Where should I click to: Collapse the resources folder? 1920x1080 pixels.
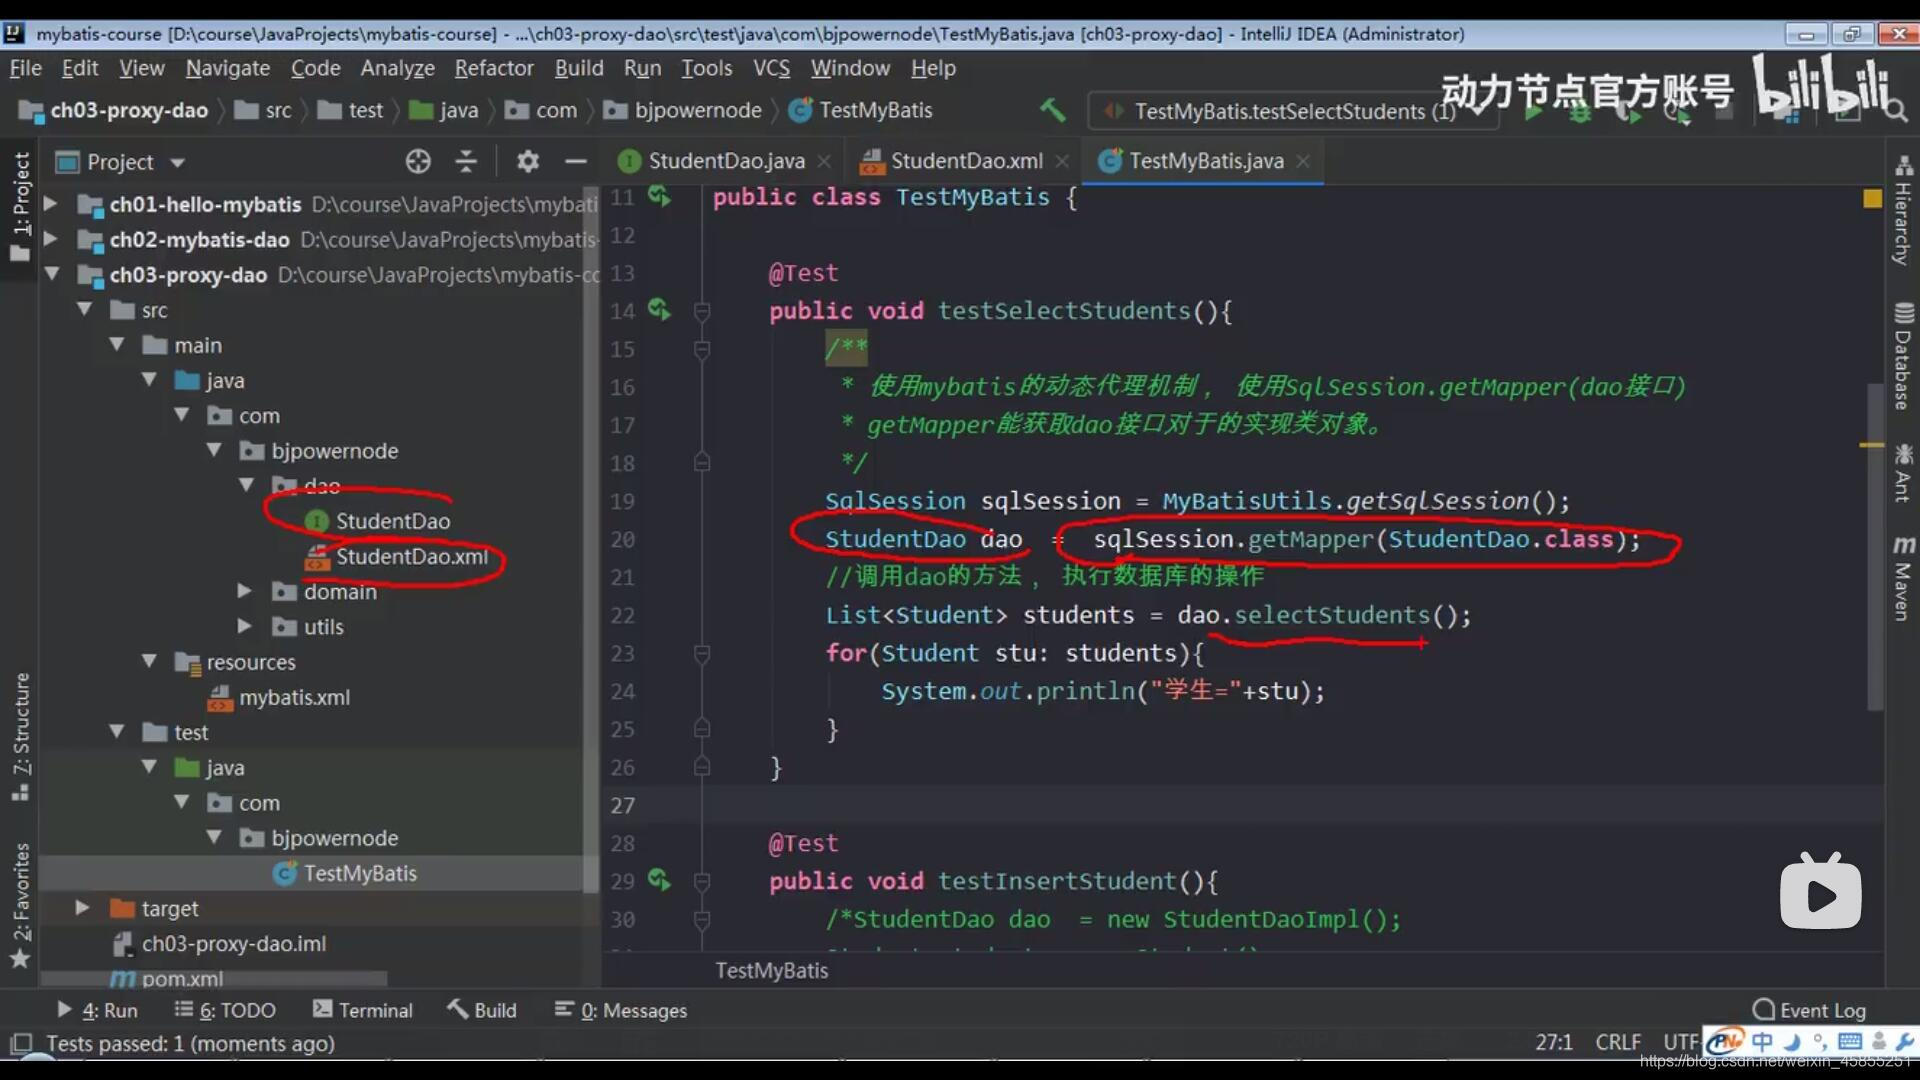[x=149, y=661]
